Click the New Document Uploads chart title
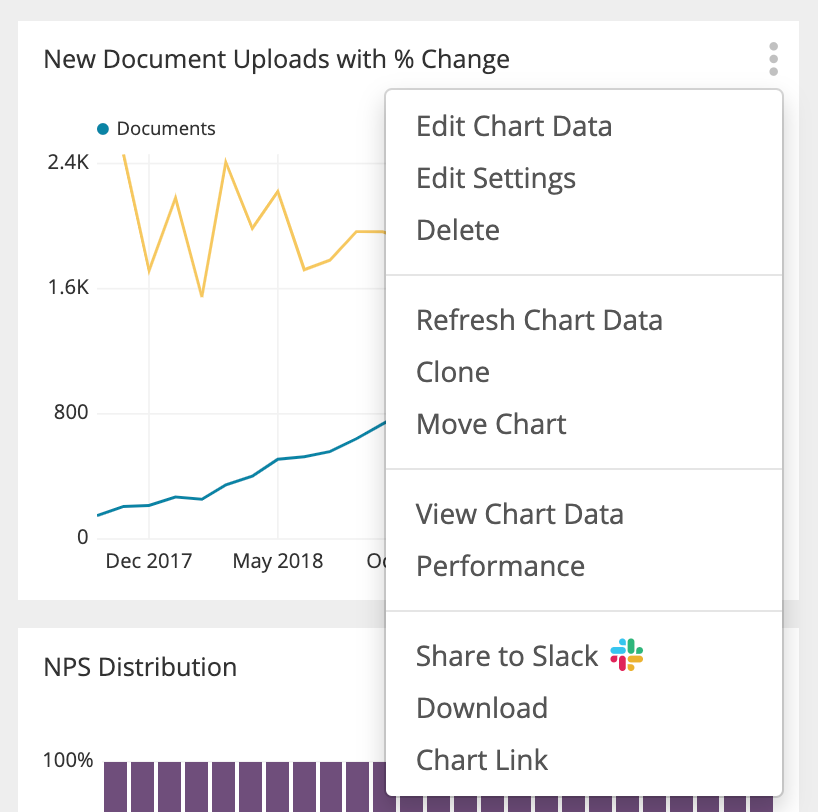The image size is (818, 812). (x=276, y=59)
